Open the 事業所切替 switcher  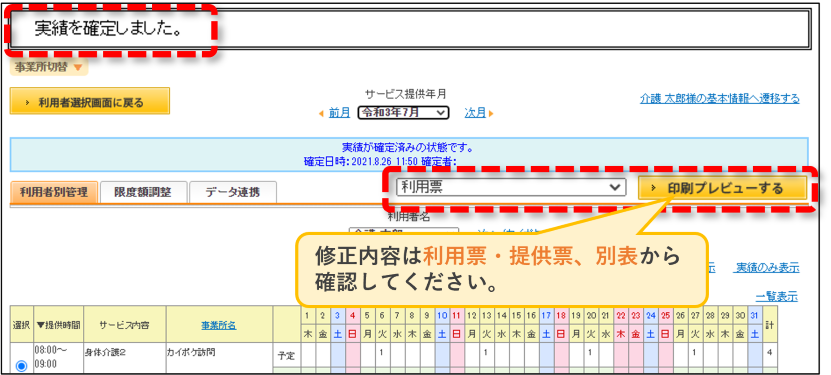tap(49, 68)
